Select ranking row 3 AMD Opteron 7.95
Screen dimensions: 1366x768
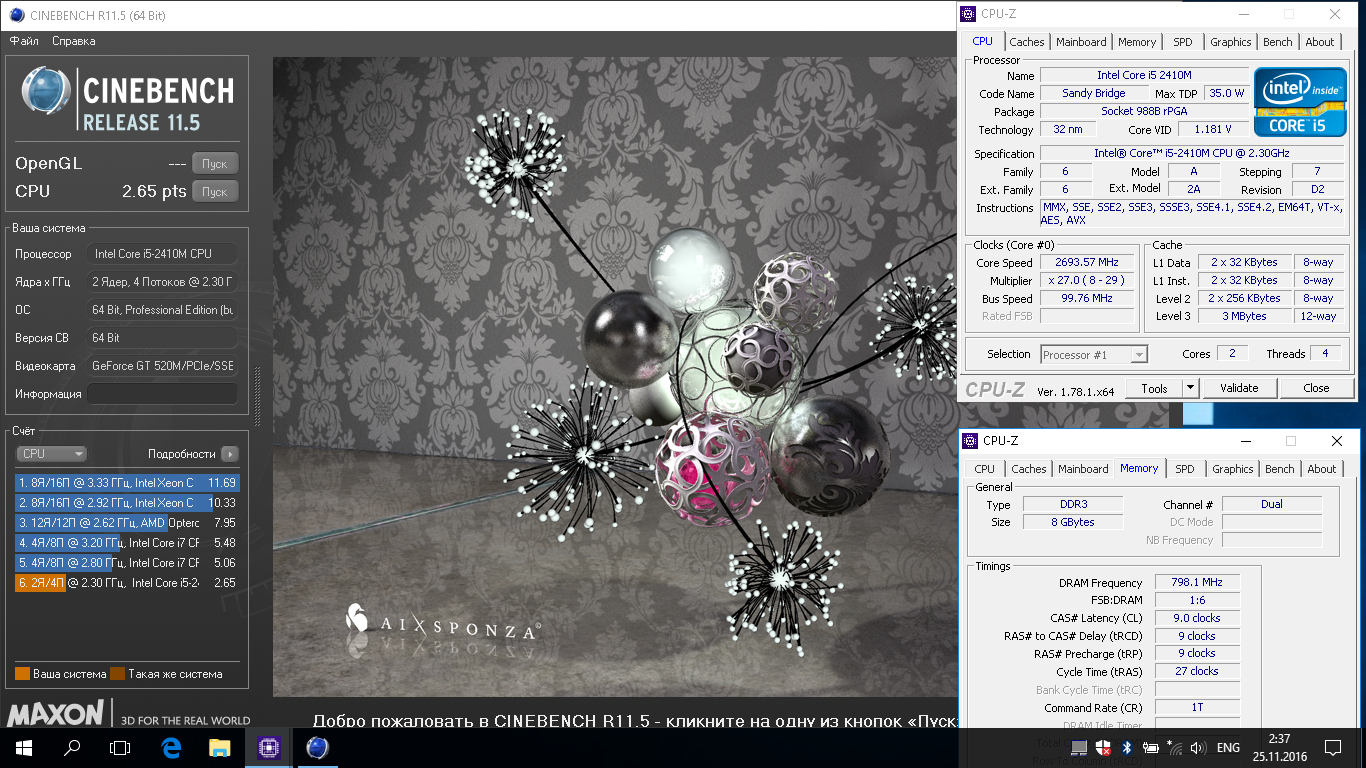tap(127, 523)
